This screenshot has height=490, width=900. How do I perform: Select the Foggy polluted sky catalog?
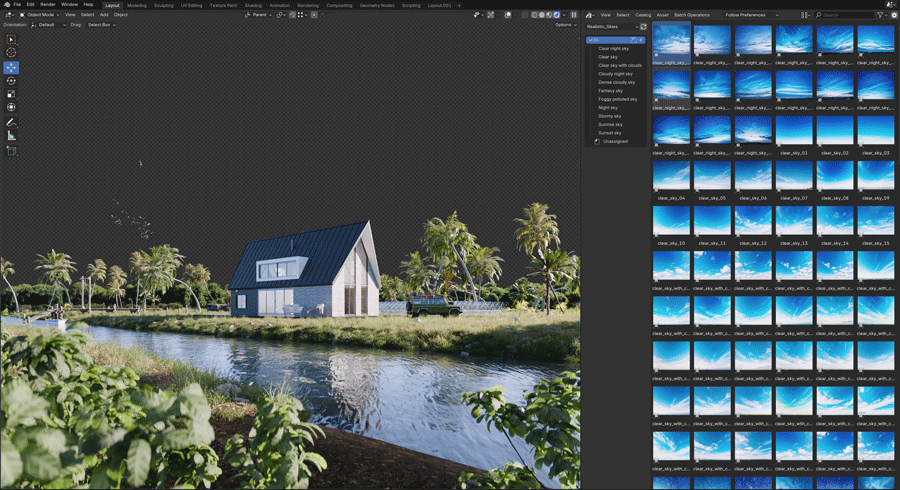coord(618,99)
